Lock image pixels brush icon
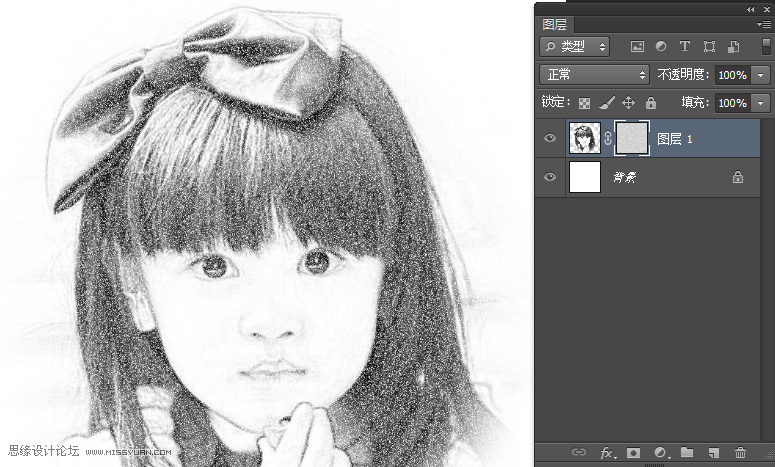775x467 pixels. tap(606, 103)
